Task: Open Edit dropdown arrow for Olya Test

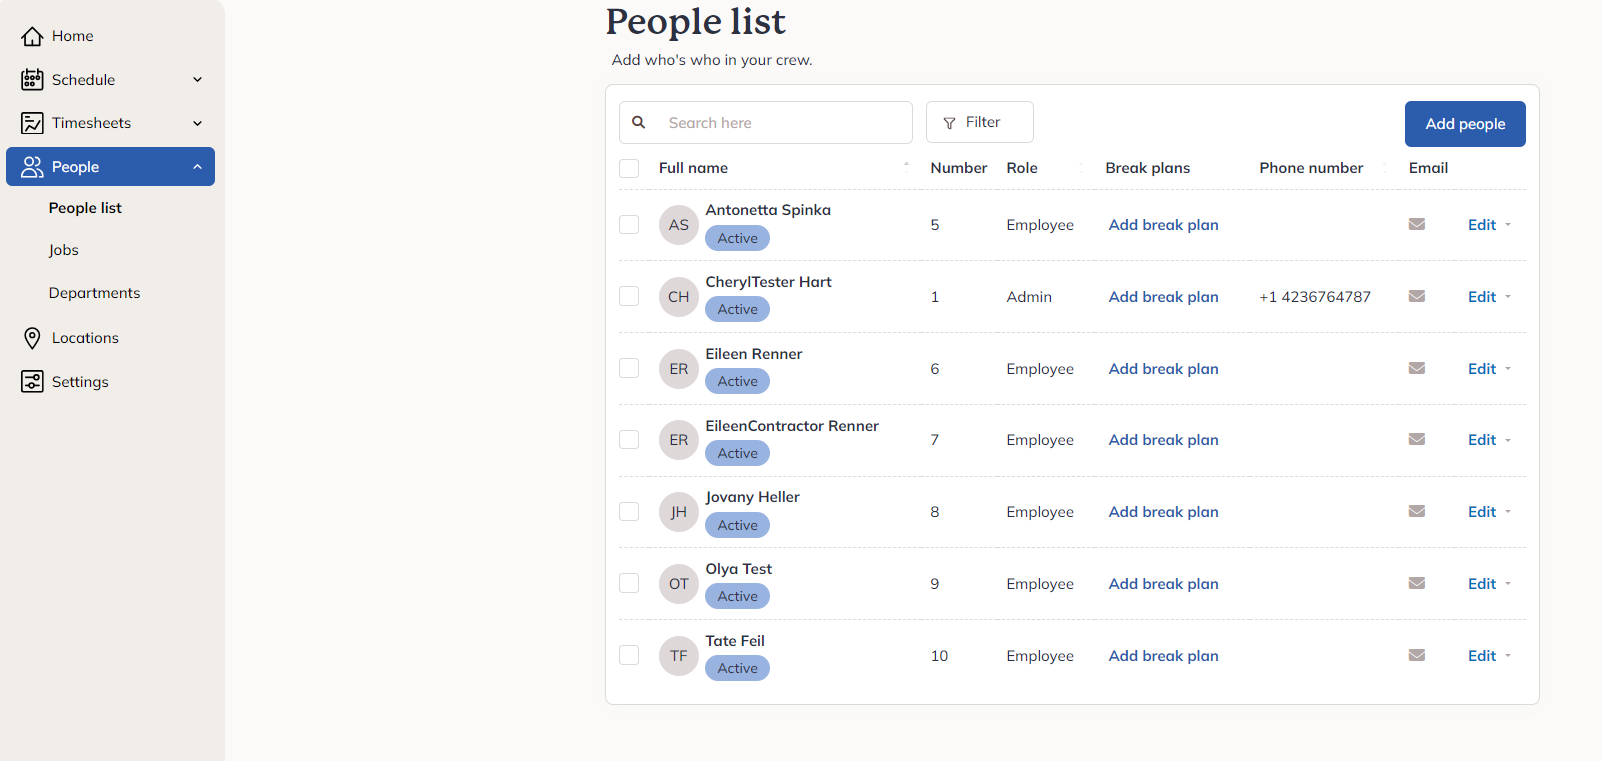Action: (x=1508, y=584)
